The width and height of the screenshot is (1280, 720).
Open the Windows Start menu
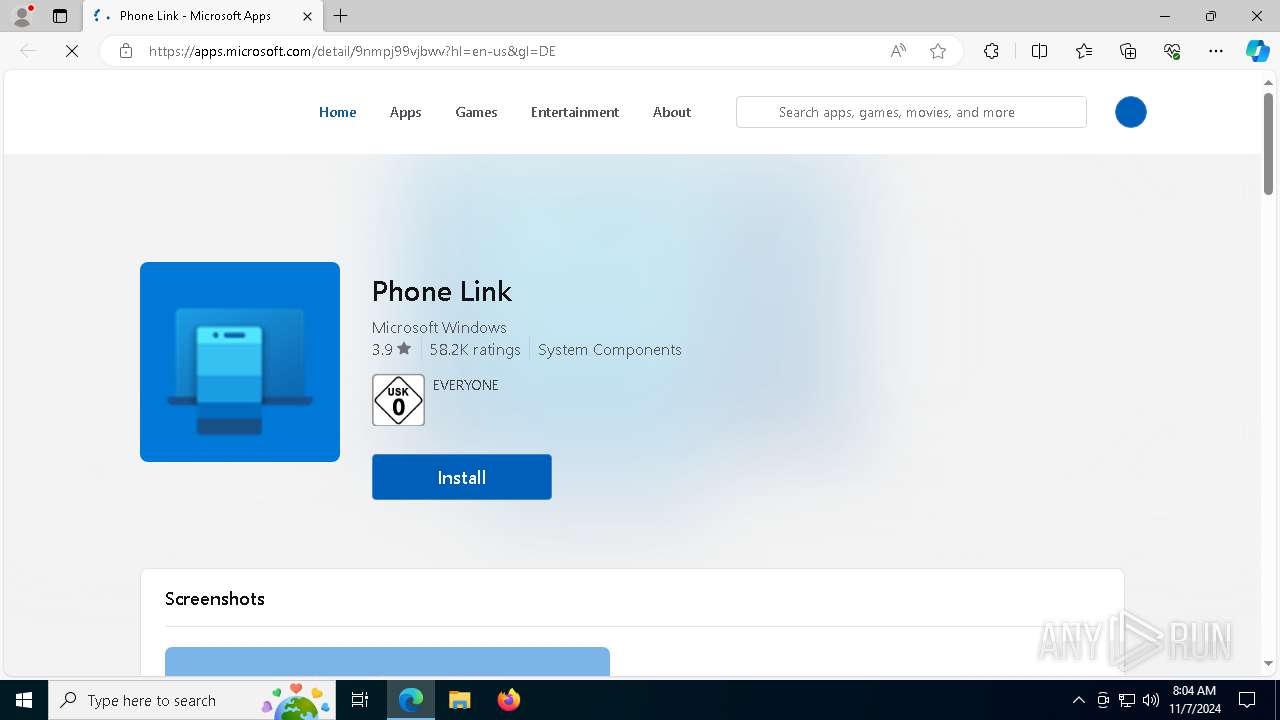[24, 700]
